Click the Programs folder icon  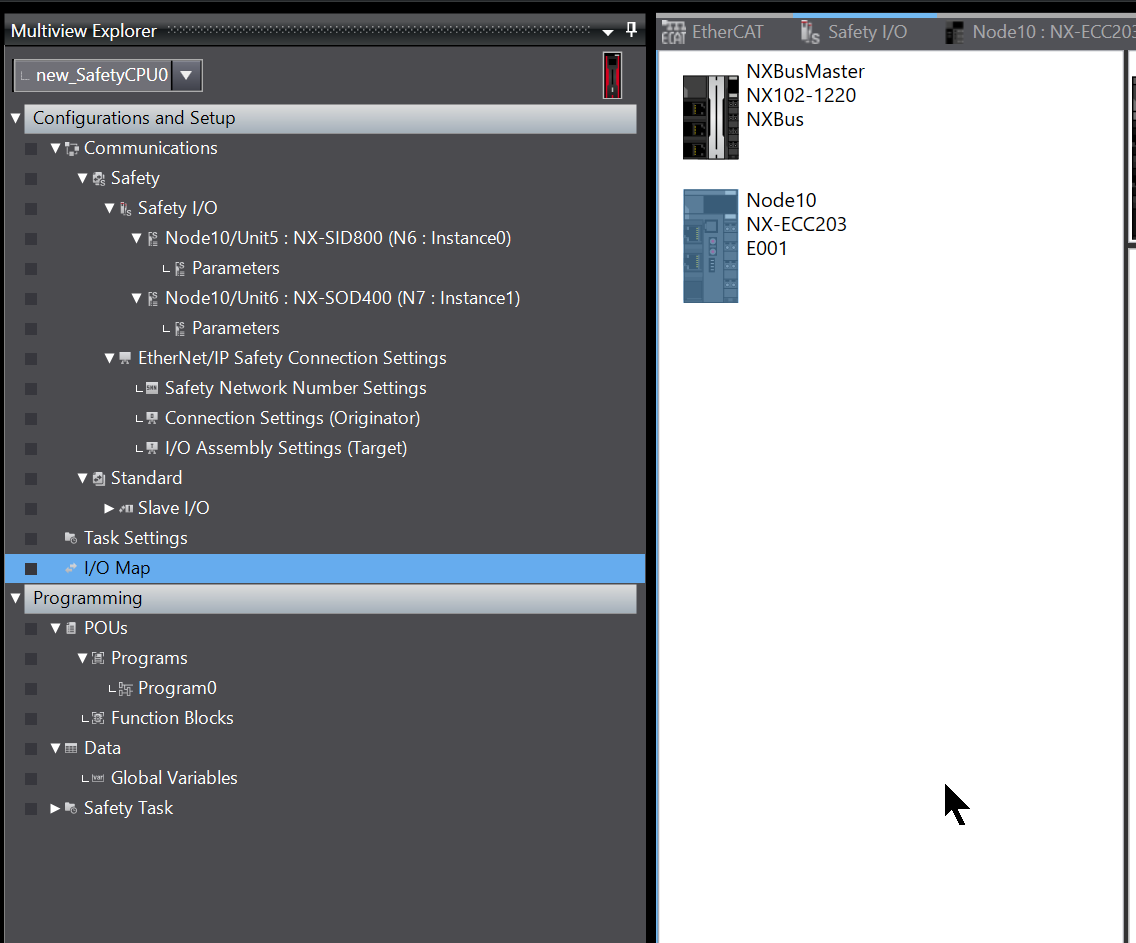click(x=98, y=658)
